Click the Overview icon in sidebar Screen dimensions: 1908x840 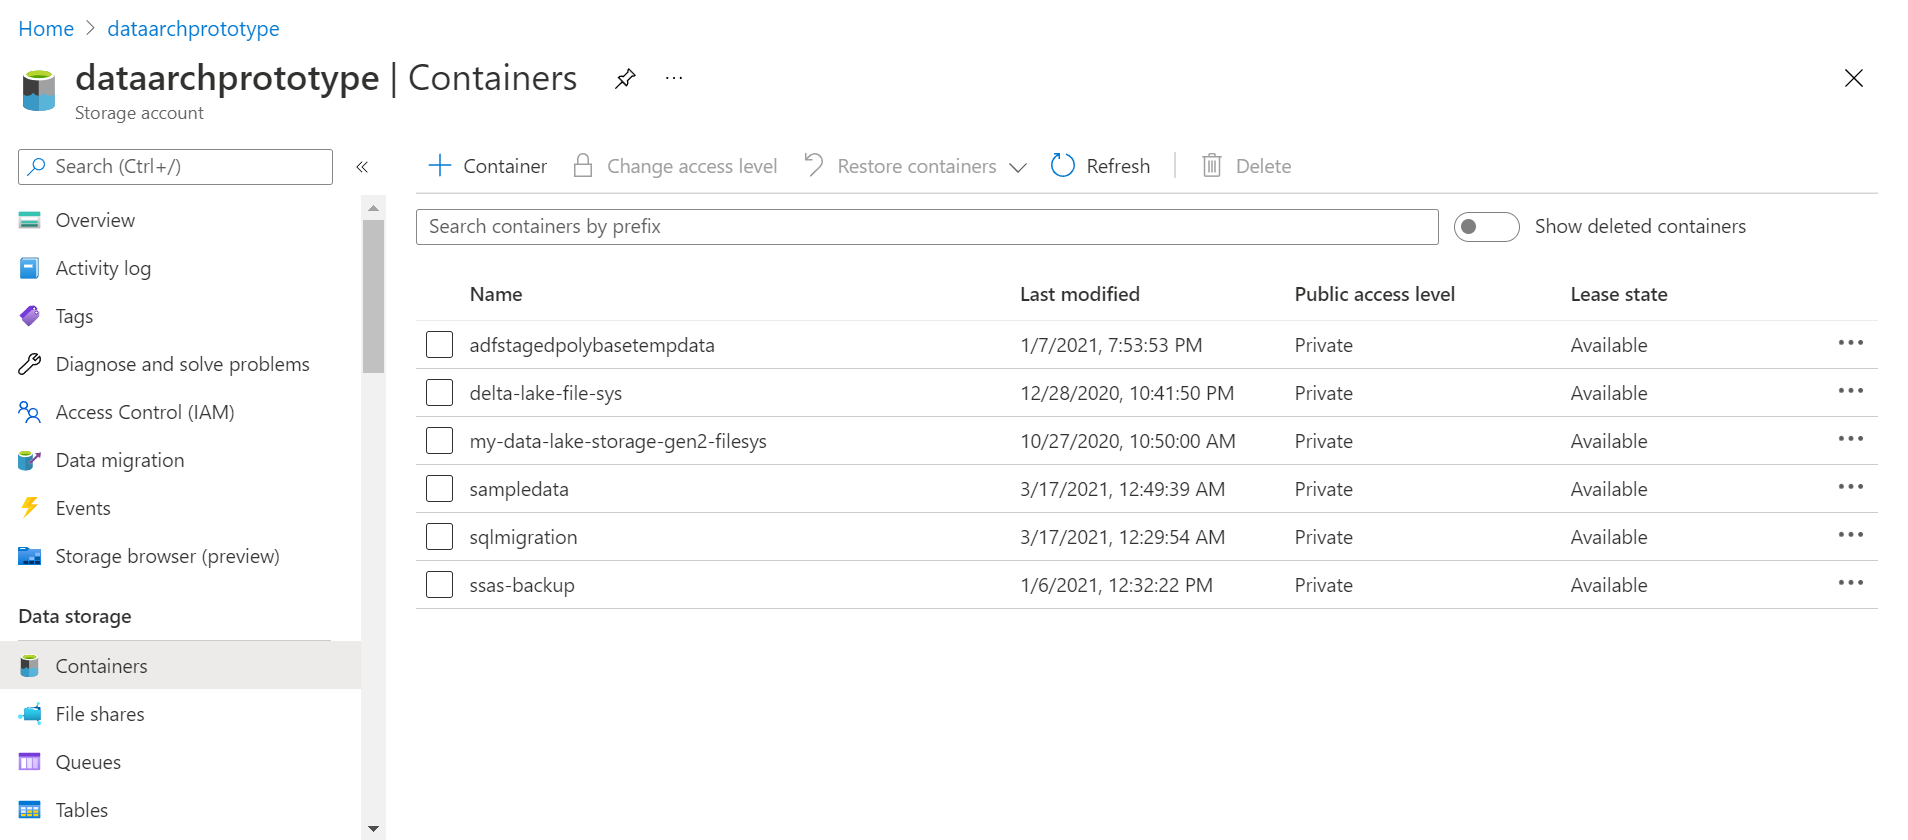[30, 220]
